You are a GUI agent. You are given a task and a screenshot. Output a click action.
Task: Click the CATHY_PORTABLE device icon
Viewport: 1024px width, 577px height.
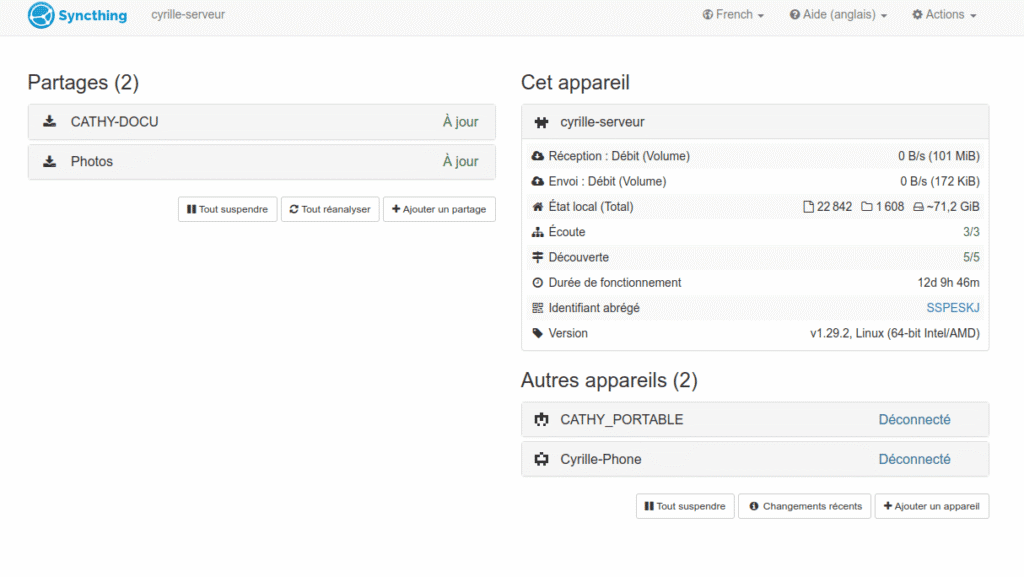[542, 420]
